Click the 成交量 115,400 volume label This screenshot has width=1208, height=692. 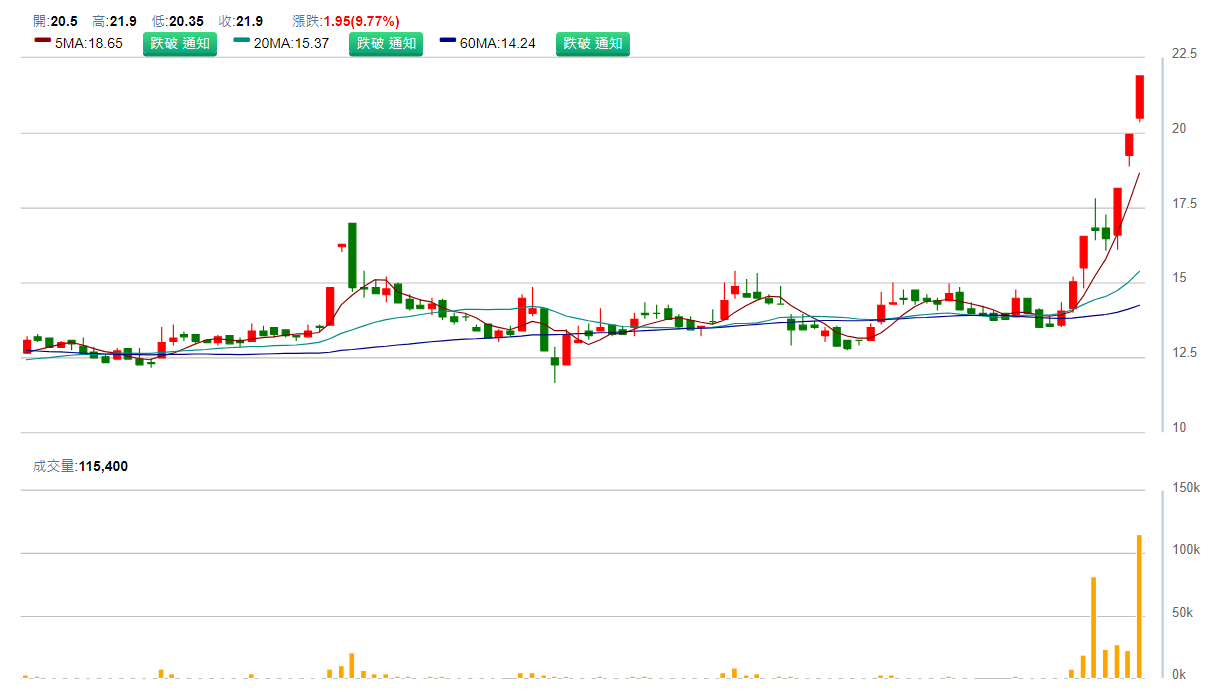click(x=81, y=466)
